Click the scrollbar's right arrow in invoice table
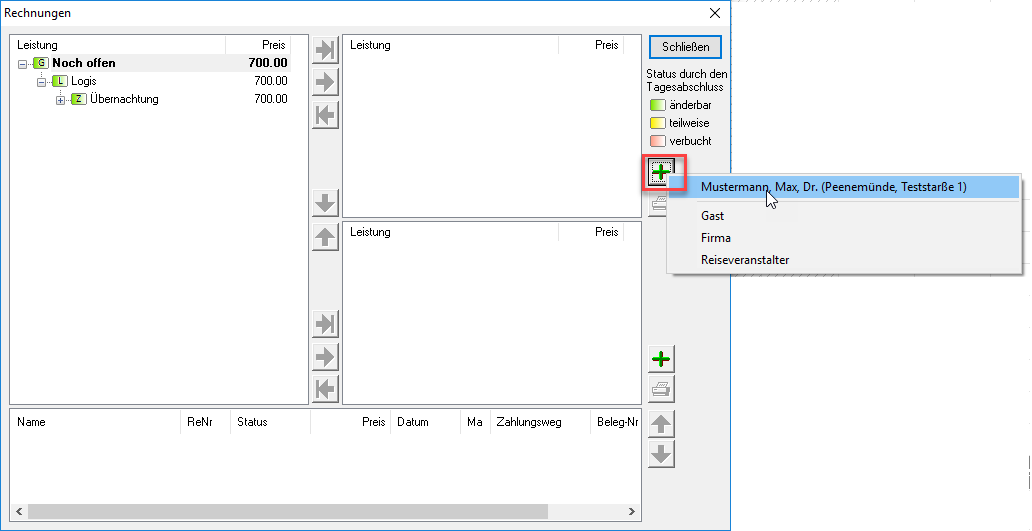Image resolution: width=1032 pixels, height=531 pixels. [x=632, y=511]
